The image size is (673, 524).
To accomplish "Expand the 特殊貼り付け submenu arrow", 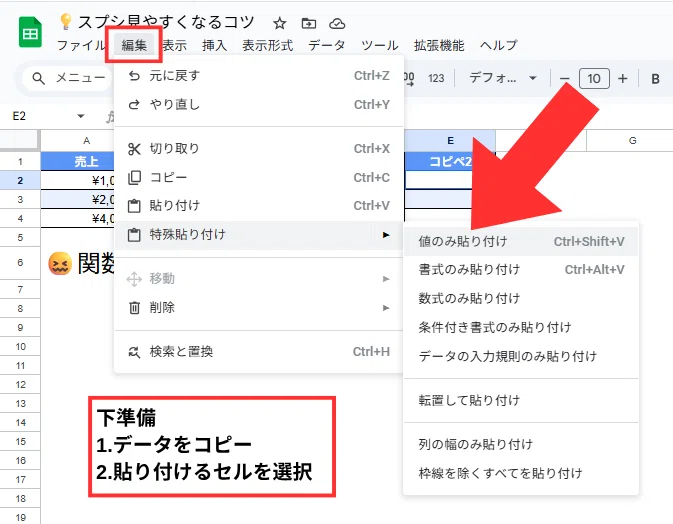I will point(386,235).
